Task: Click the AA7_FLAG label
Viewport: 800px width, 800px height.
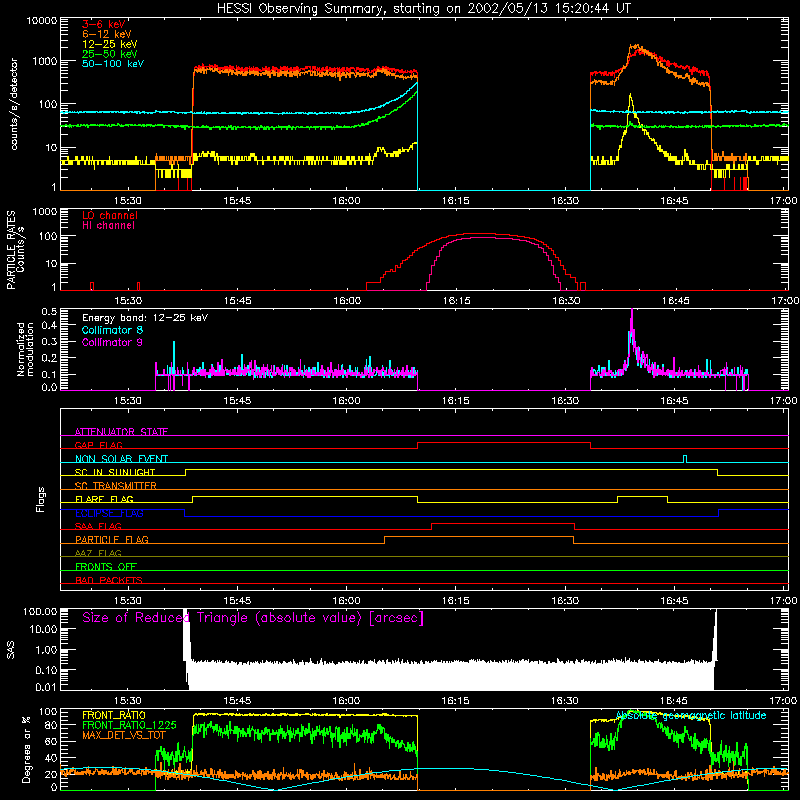Action: point(98,553)
